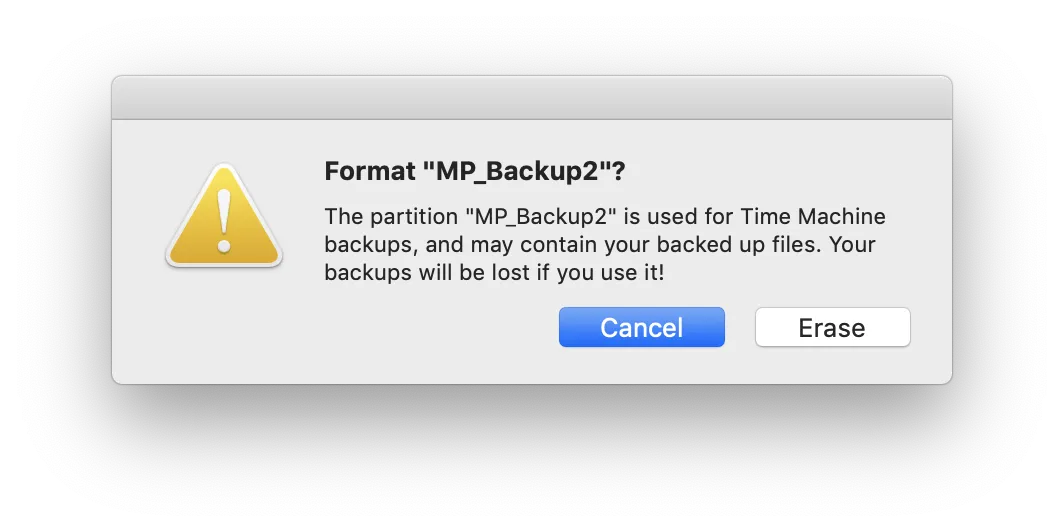Click the bold heading Format "MP_Backup2"?
1064x532 pixels.
475,172
